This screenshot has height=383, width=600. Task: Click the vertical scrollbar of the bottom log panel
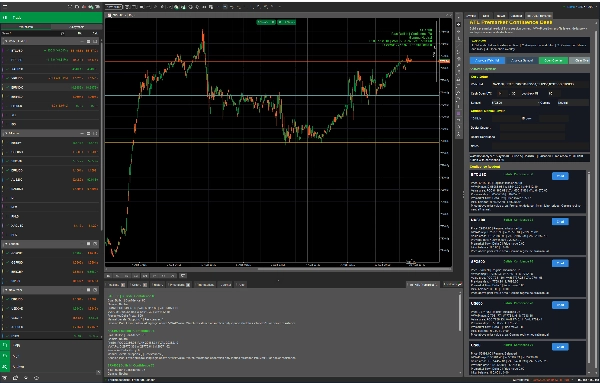point(460,312)
